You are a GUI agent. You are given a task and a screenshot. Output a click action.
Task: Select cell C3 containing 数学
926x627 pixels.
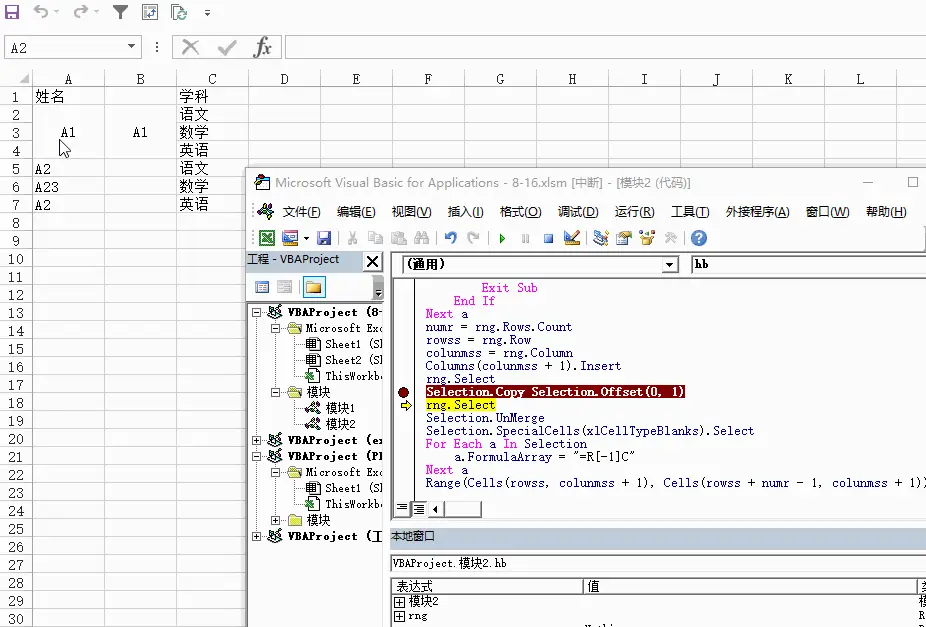tap(212, 132)
